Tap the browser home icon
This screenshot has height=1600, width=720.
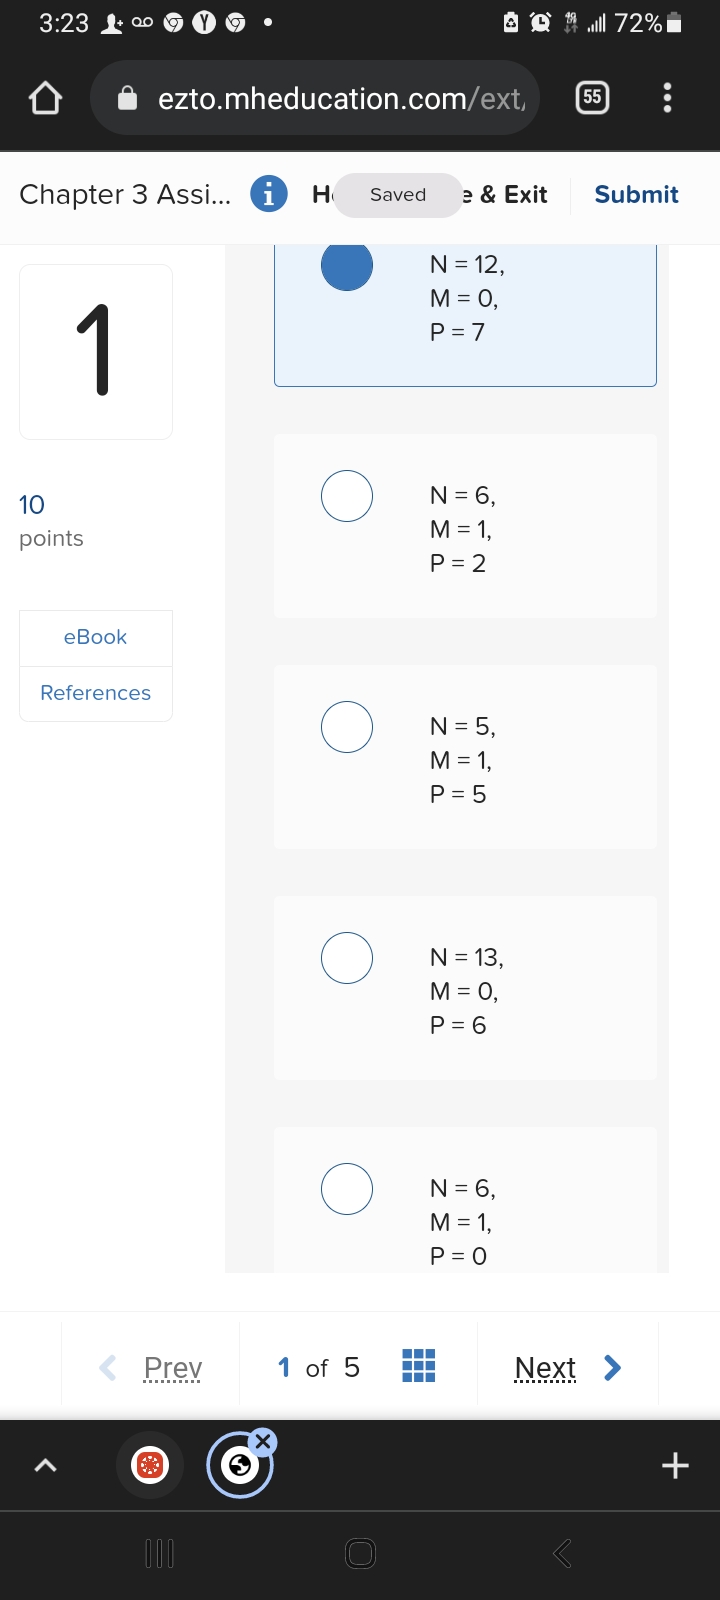(x=46, y=98)
